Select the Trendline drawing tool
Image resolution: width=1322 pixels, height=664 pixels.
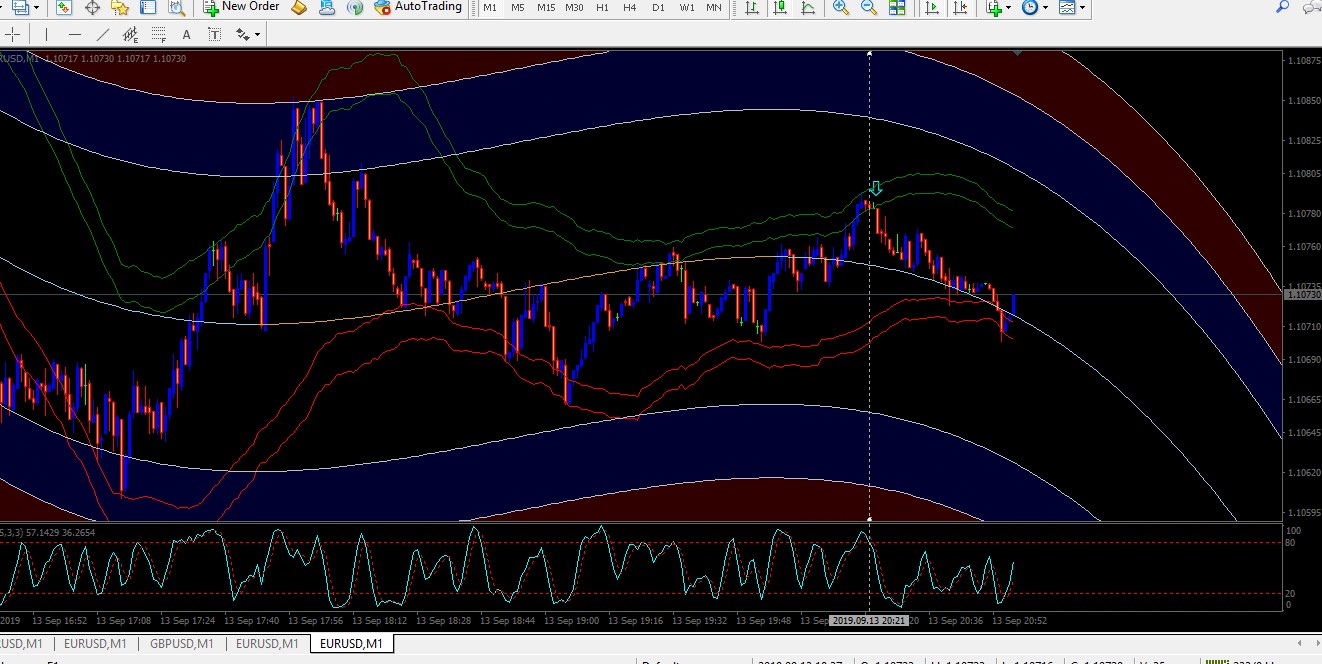tap(102, 34)
